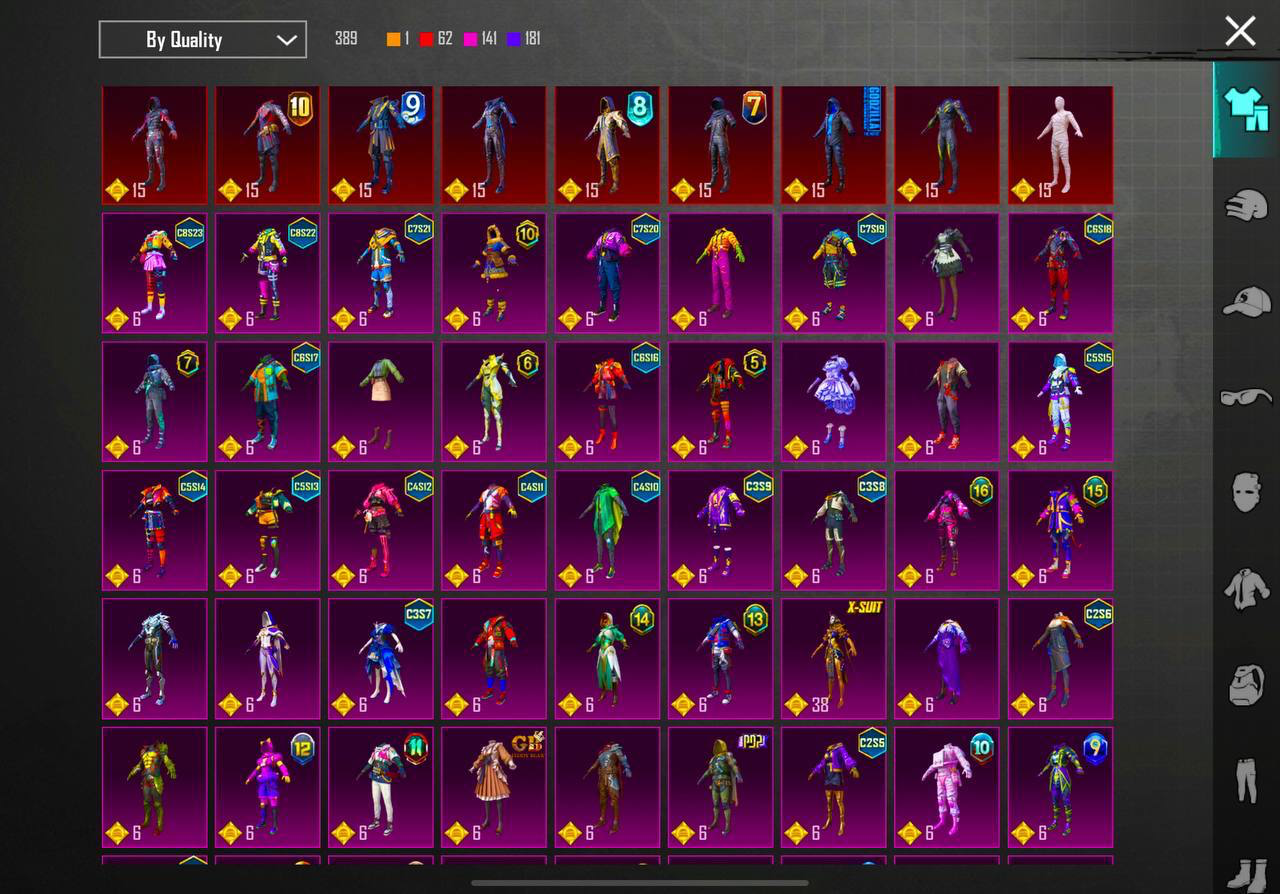Open the backpack category in the sidebar

[x=1246, y=685]
